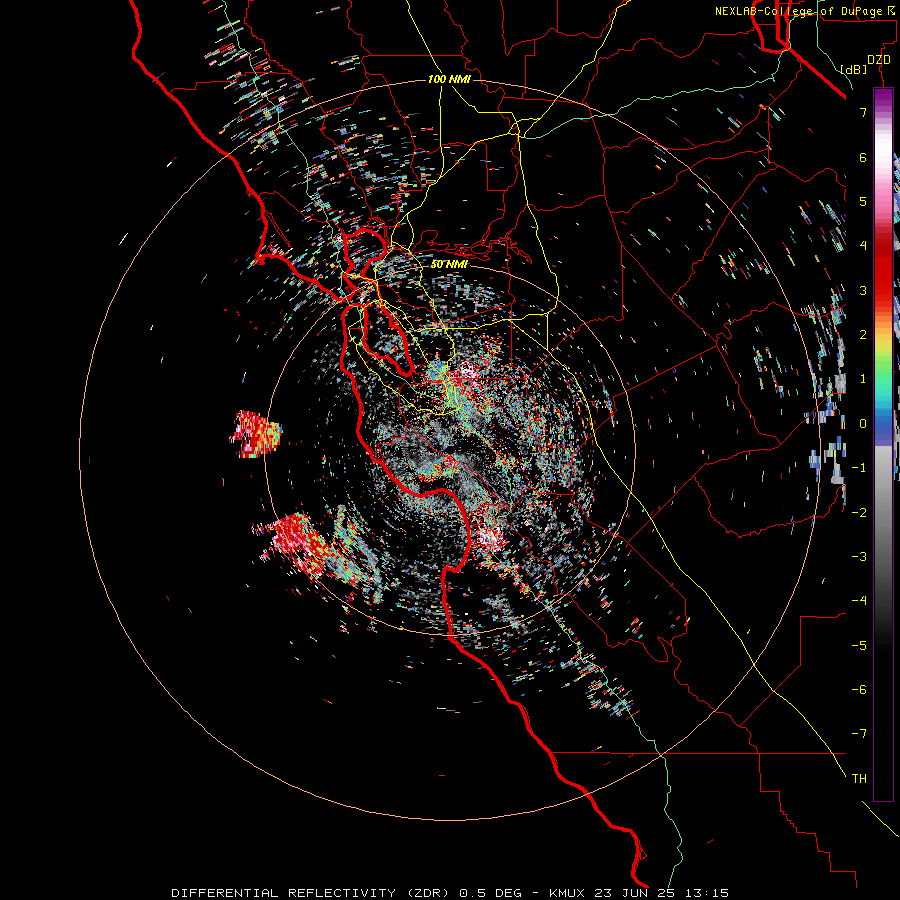Click the 0 dB tick label on the scale
This screenshot has width=900, height=900.
863,424
